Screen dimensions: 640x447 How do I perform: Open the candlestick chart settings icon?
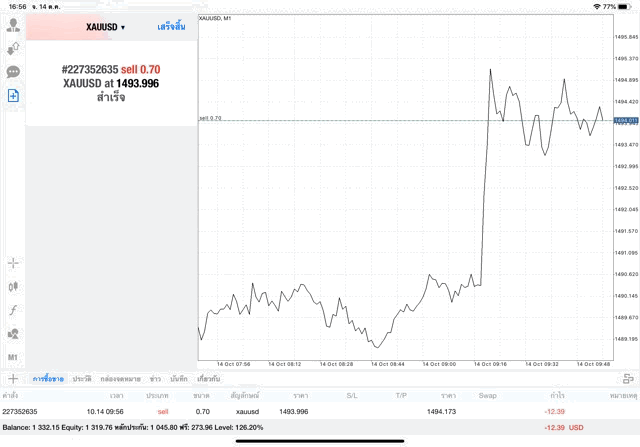point(13,286)
